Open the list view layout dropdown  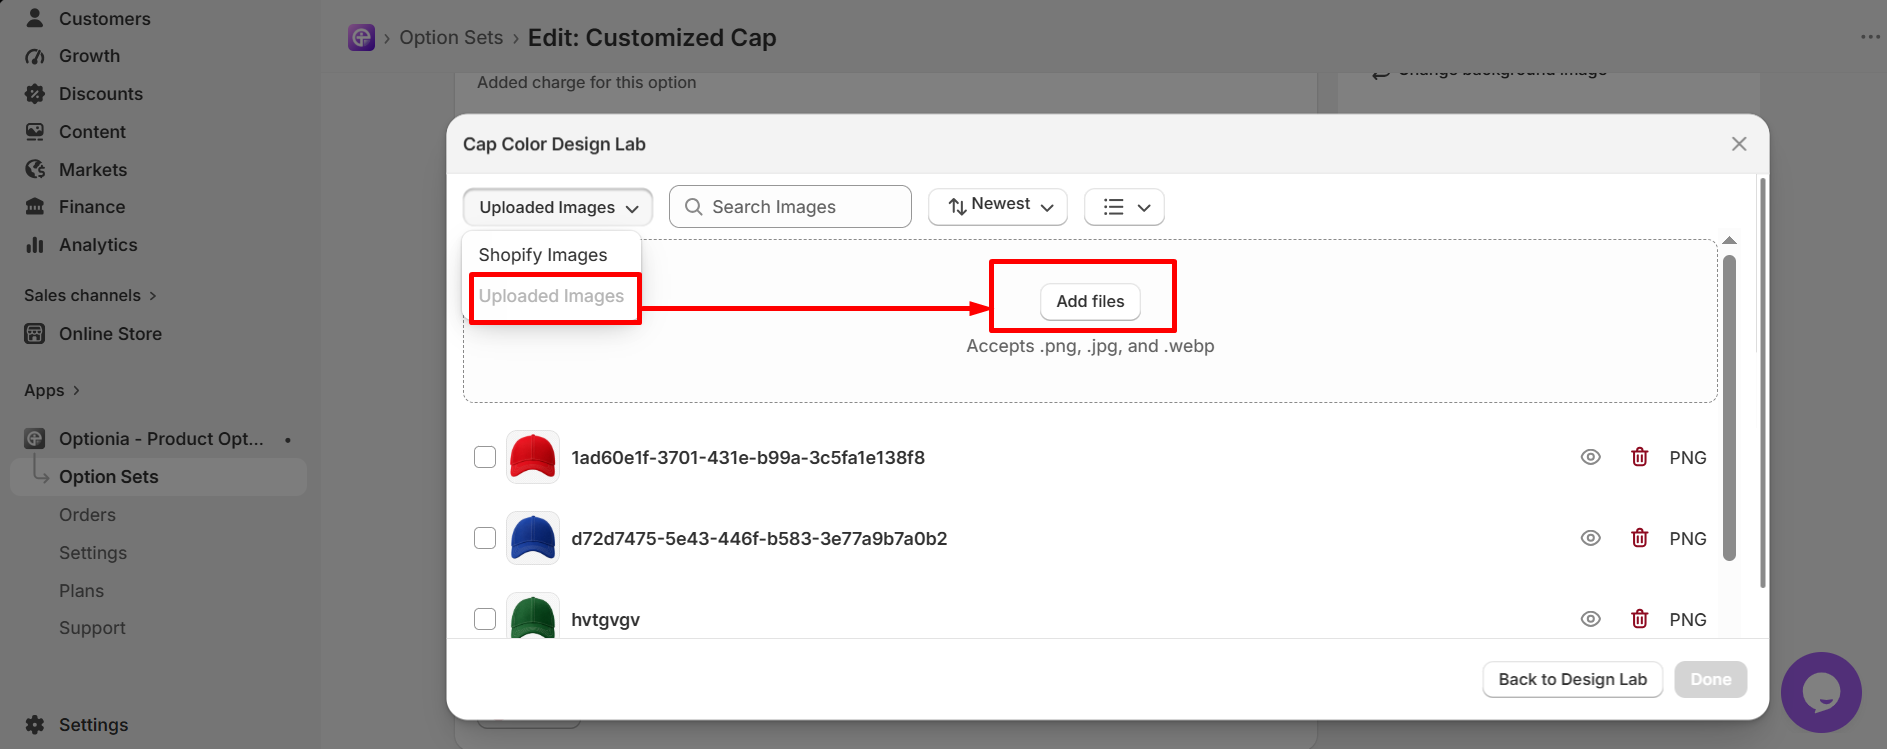(x=1125, y=207)
